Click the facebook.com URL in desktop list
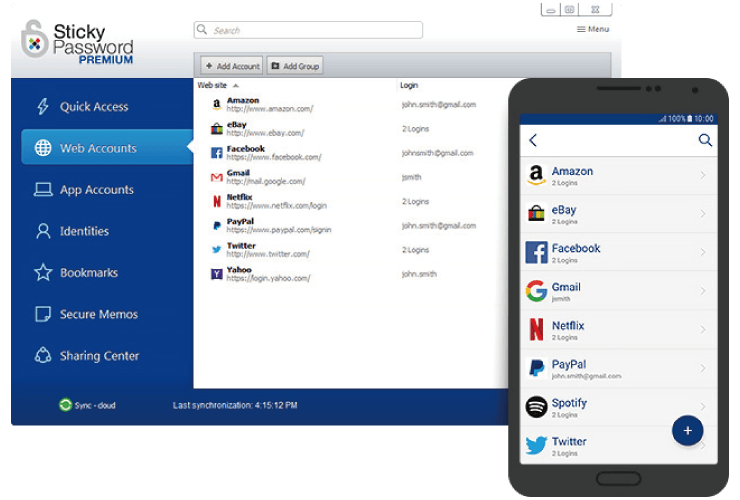Viewport: 740px width, 500px height. pos(274,157)
